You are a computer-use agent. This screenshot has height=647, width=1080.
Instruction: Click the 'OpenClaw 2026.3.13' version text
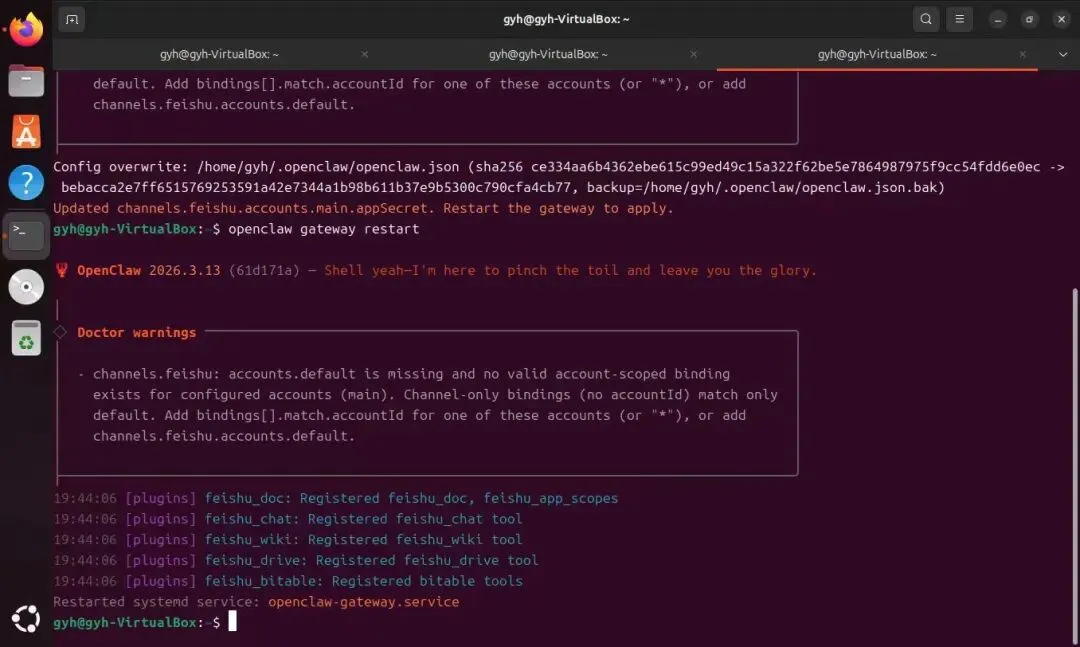coord(149,270)
